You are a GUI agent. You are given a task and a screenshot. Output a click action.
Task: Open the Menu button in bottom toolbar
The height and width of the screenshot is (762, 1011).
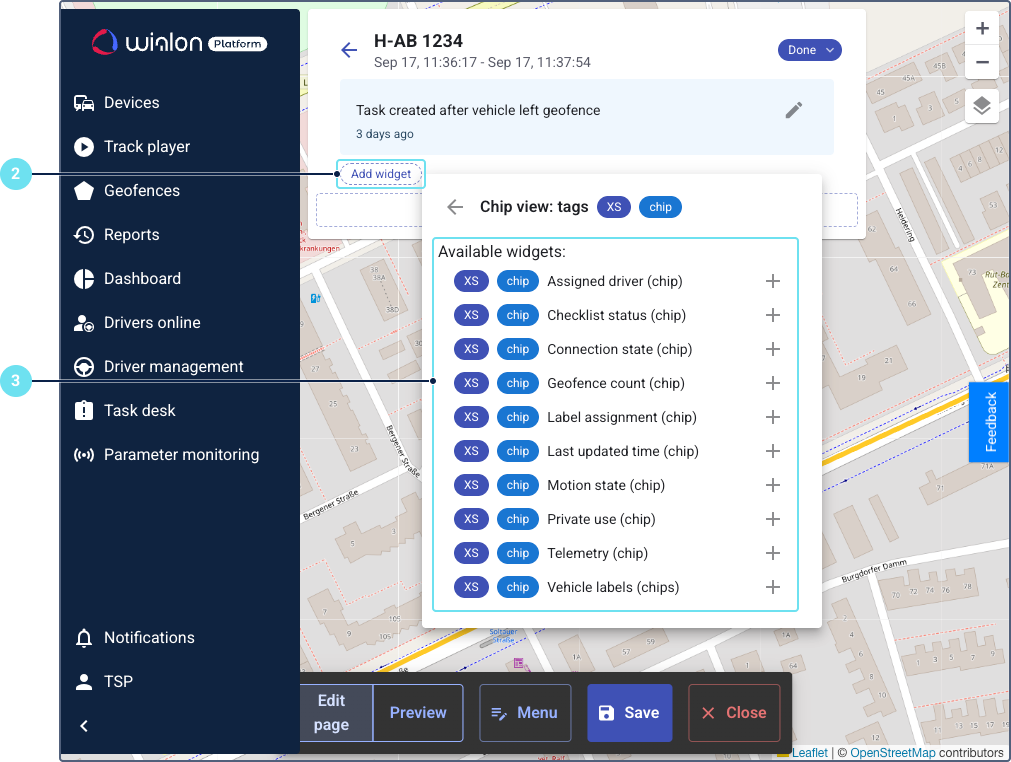[525, 713]
